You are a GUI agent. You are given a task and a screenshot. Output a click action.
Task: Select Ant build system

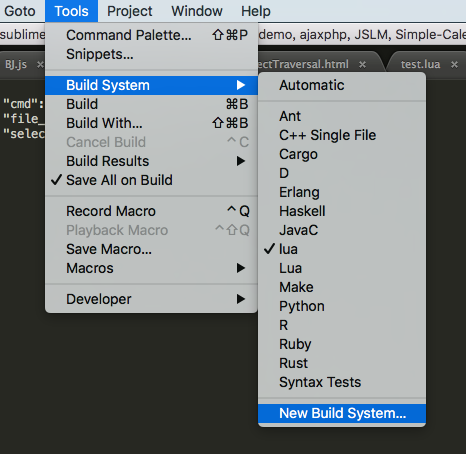[342, 116]
